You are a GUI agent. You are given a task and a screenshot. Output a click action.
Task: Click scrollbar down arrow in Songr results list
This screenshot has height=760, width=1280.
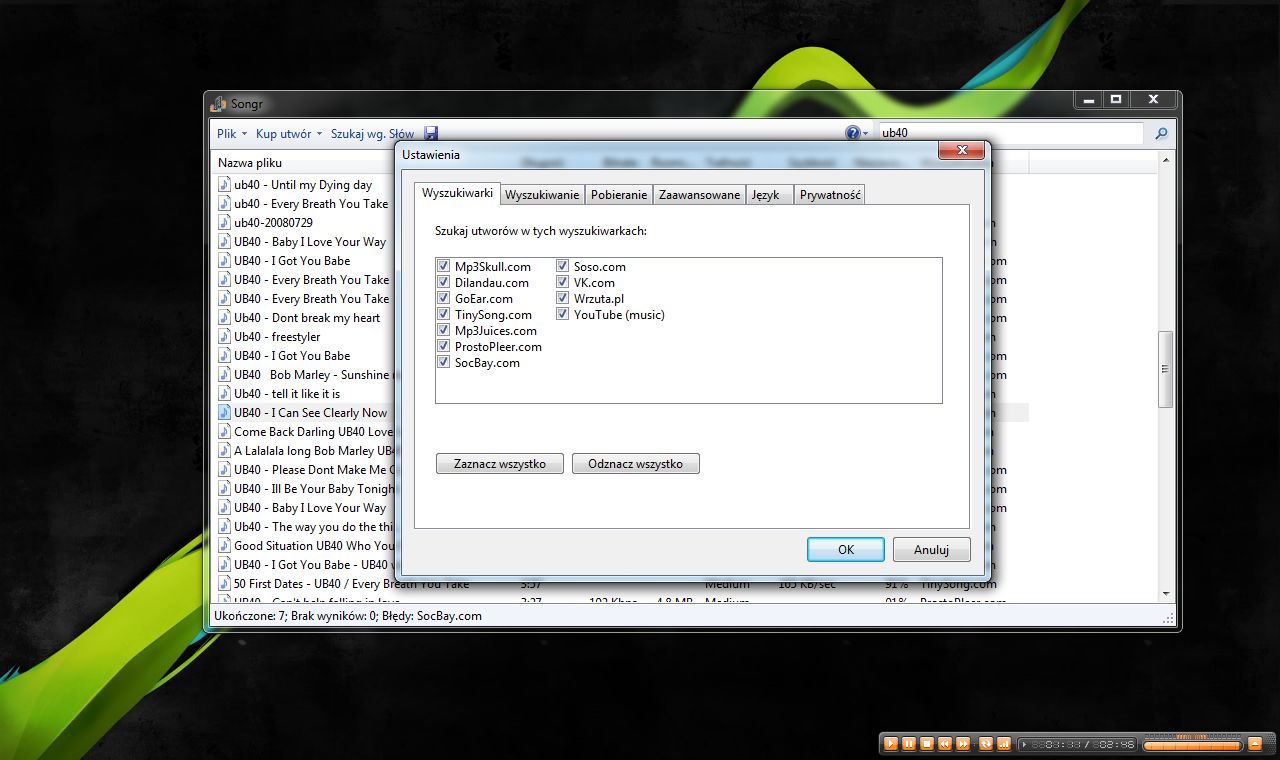[x=1165, y=594]
